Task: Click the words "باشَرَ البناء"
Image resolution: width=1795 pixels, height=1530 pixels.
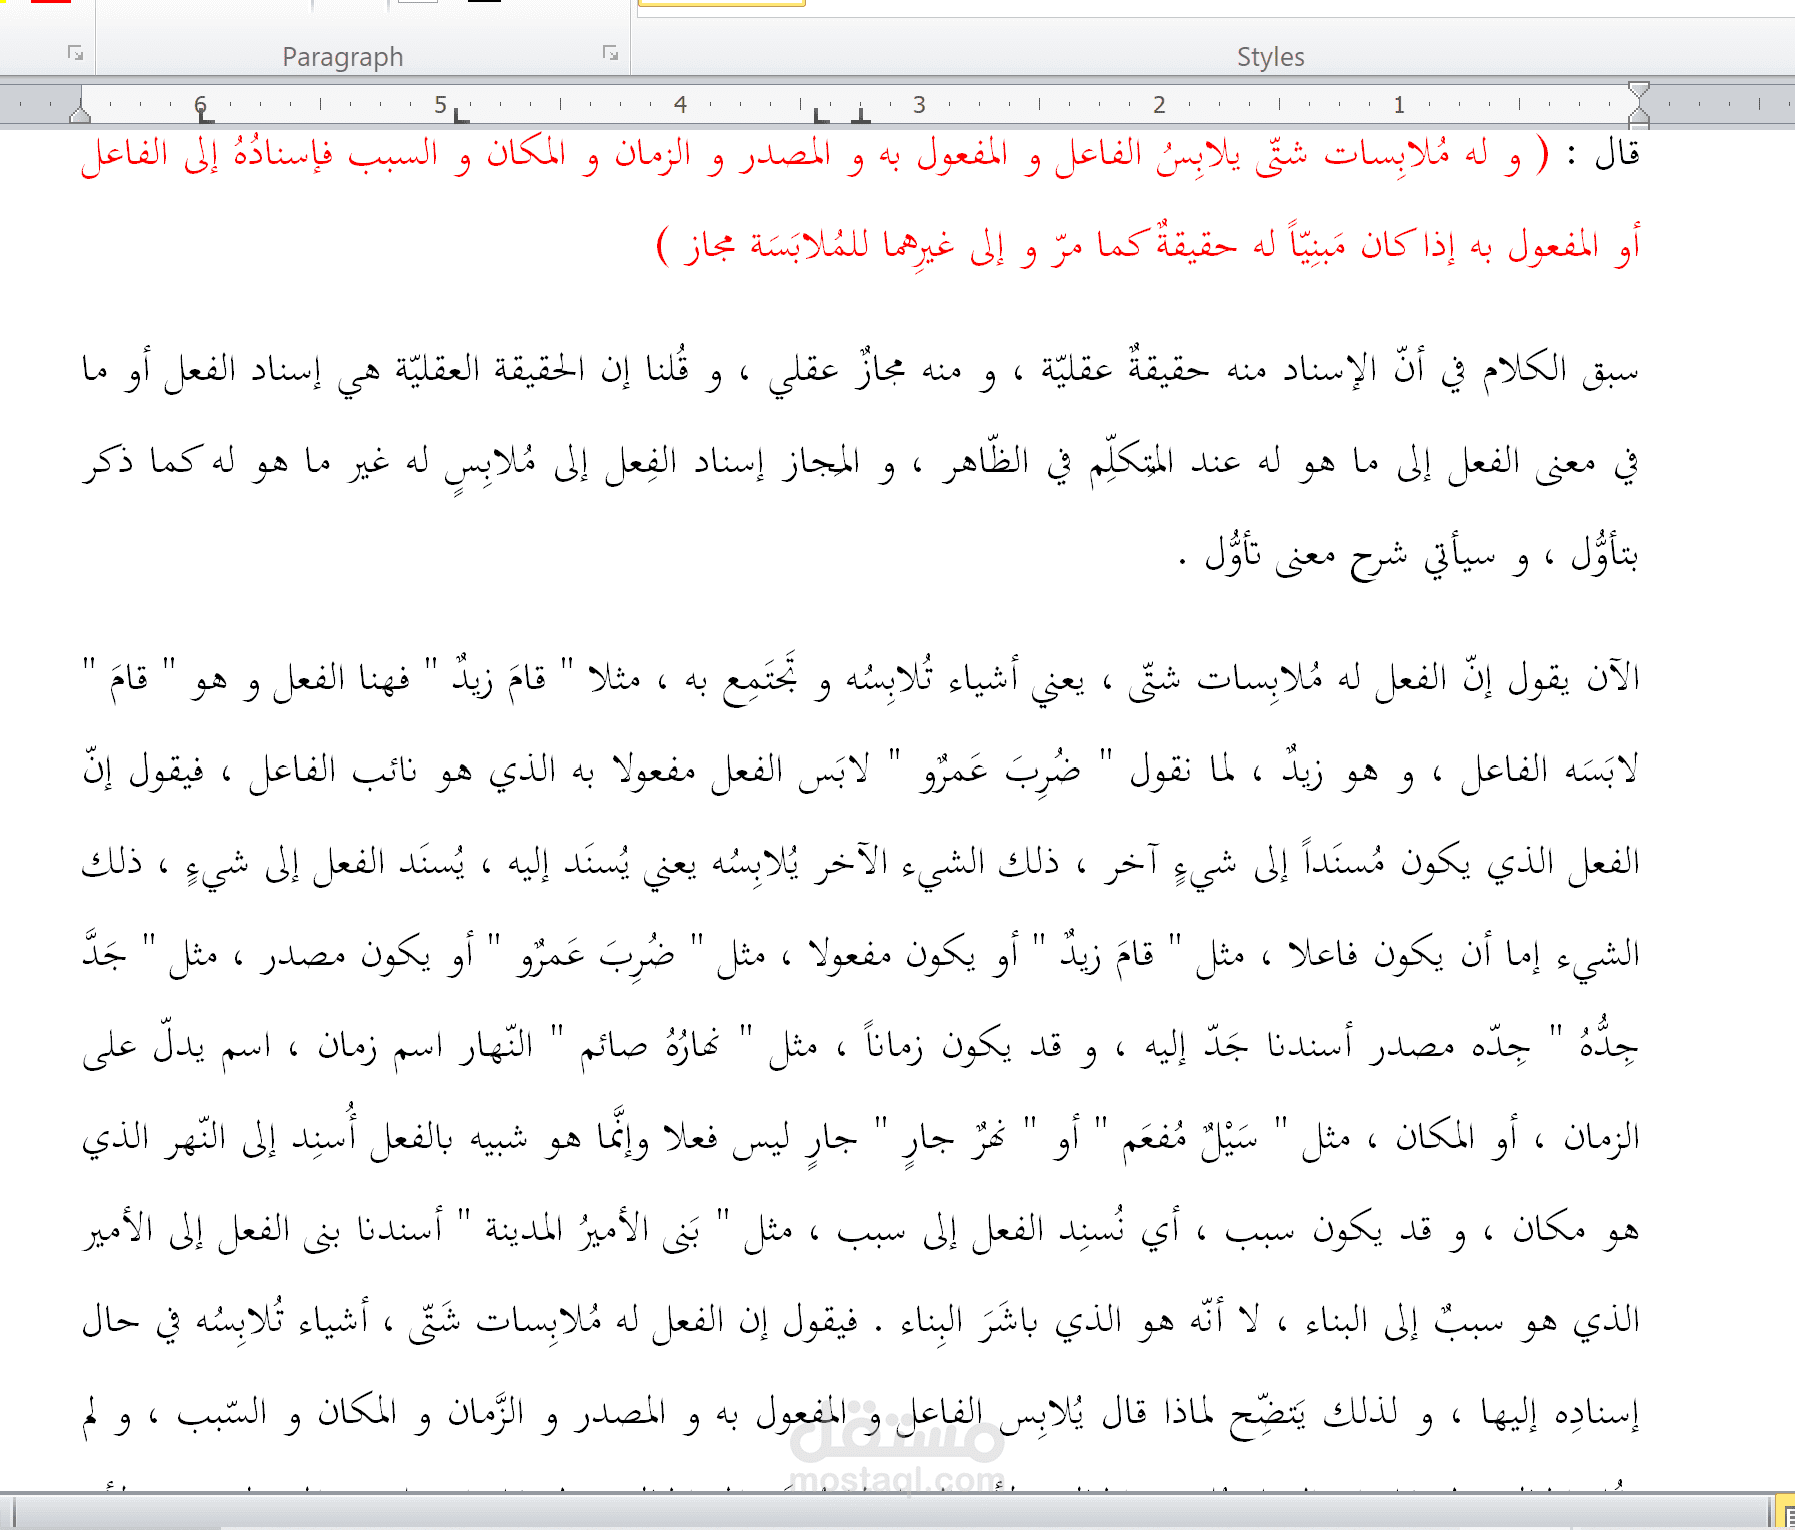Action: tap(970, 1322)
